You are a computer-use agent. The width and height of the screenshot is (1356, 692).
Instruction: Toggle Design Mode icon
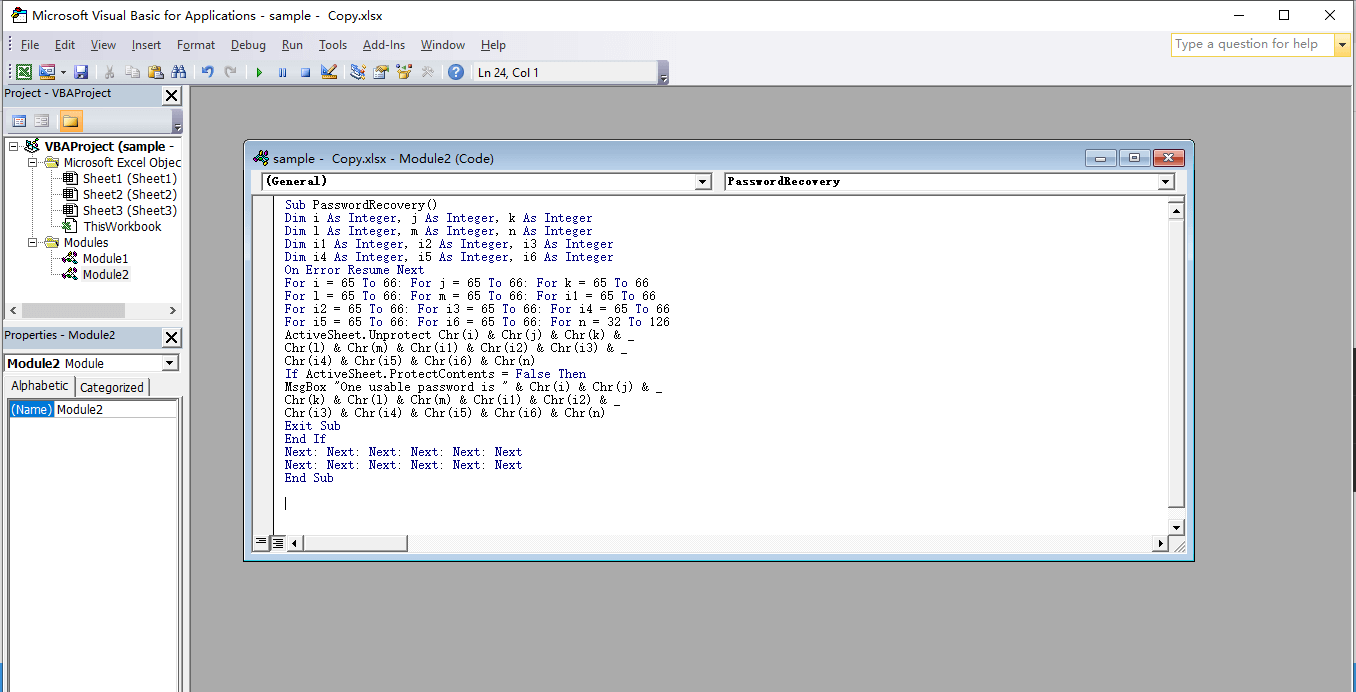329,72
